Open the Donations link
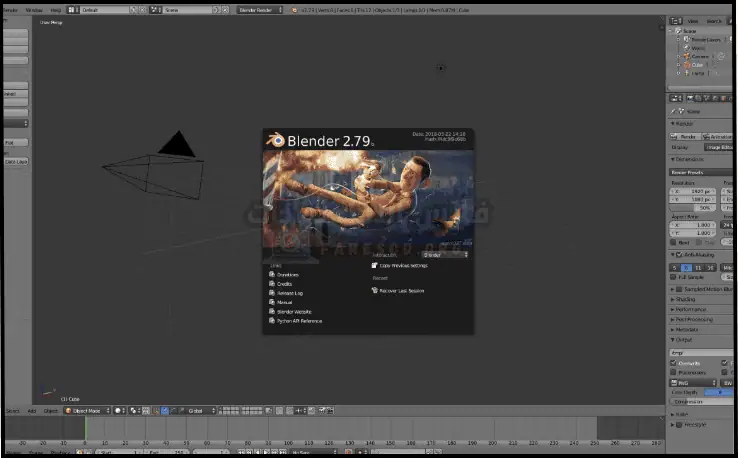The height and width of the screenshot is (458, 738). 288,274
